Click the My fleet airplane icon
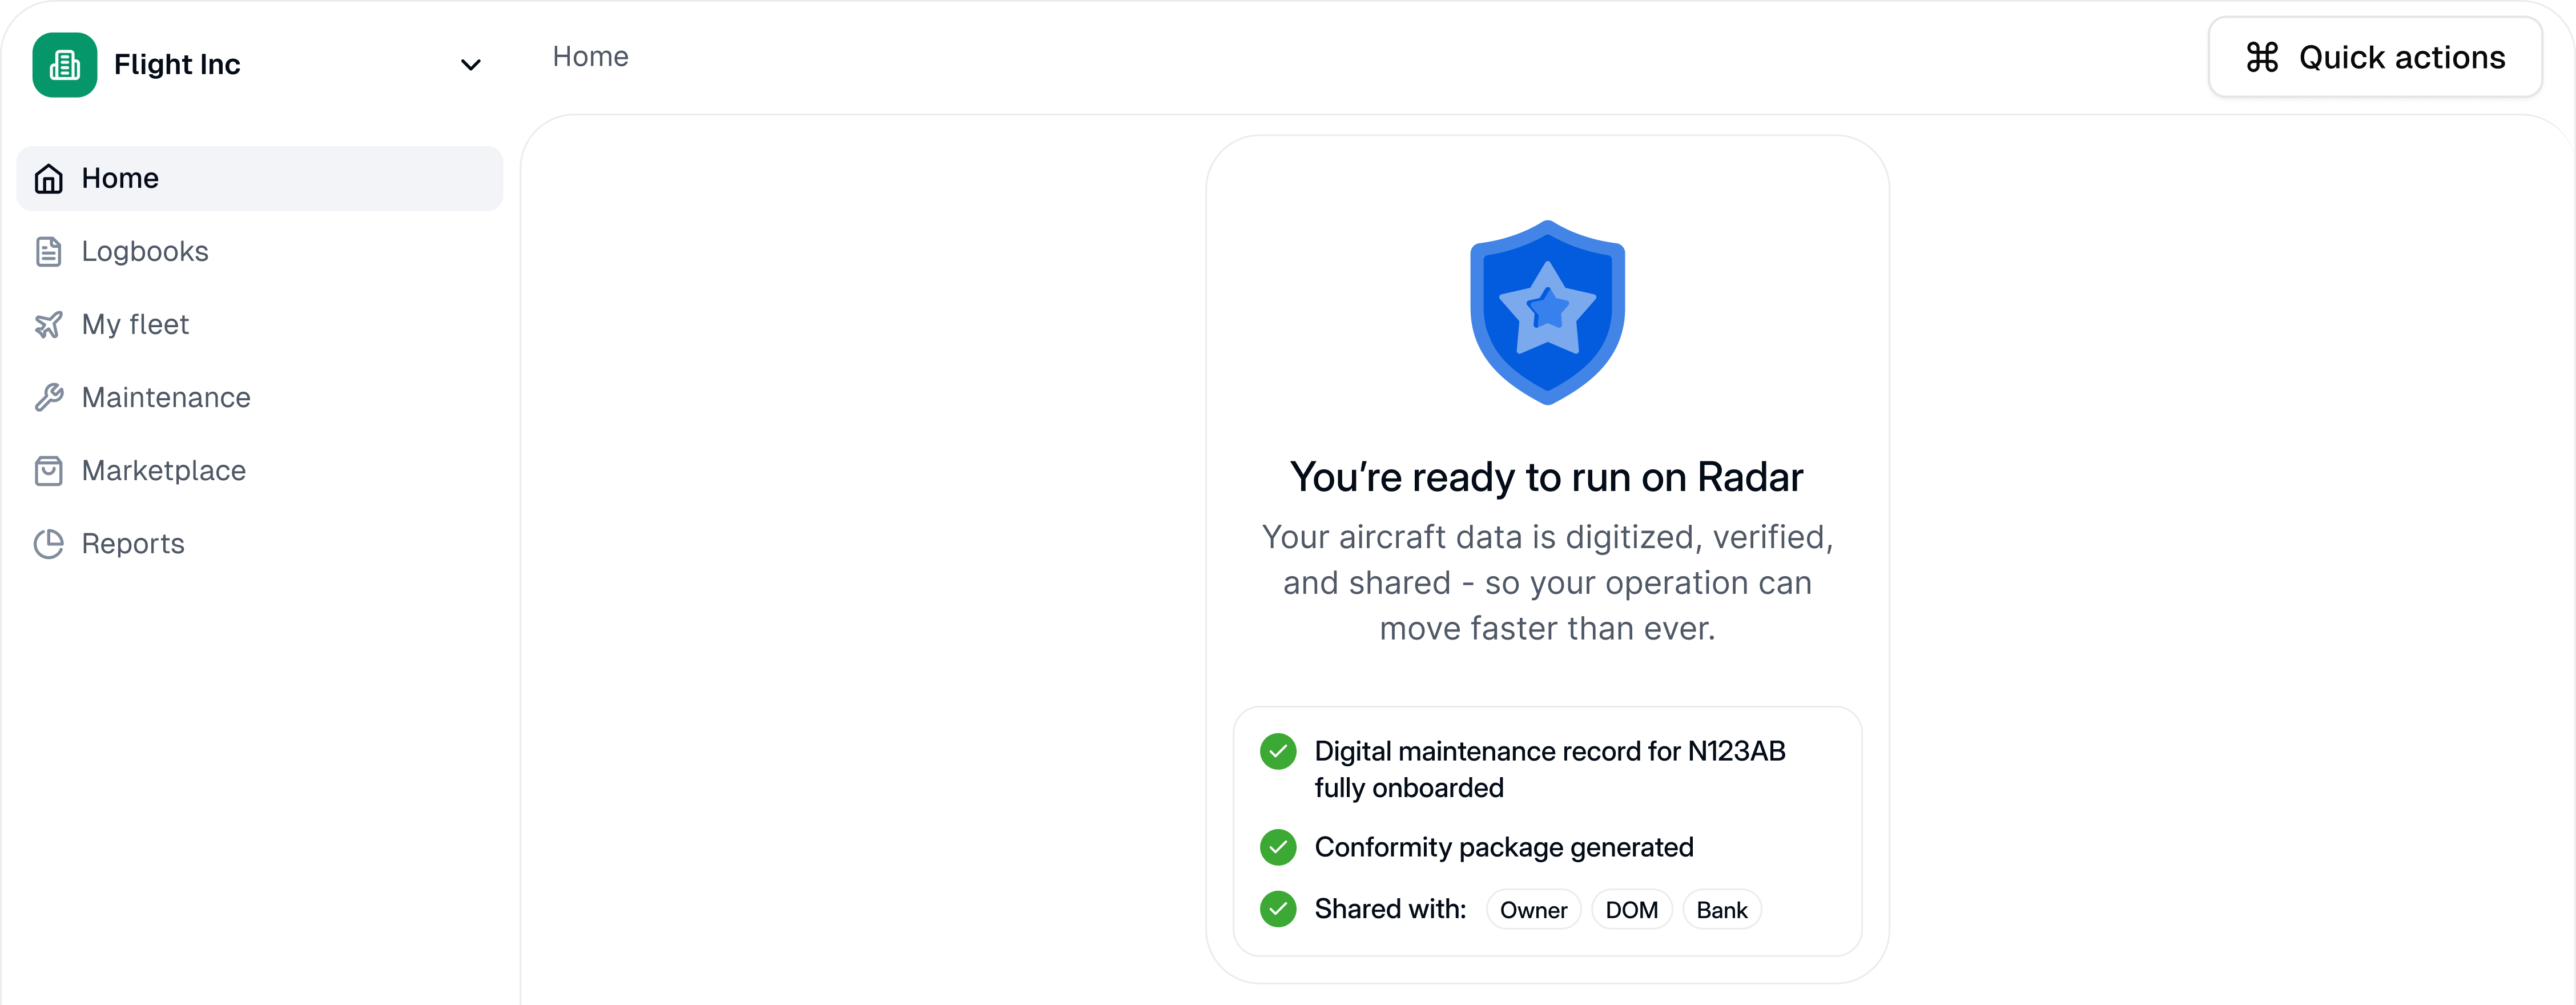 coord(49,325)
